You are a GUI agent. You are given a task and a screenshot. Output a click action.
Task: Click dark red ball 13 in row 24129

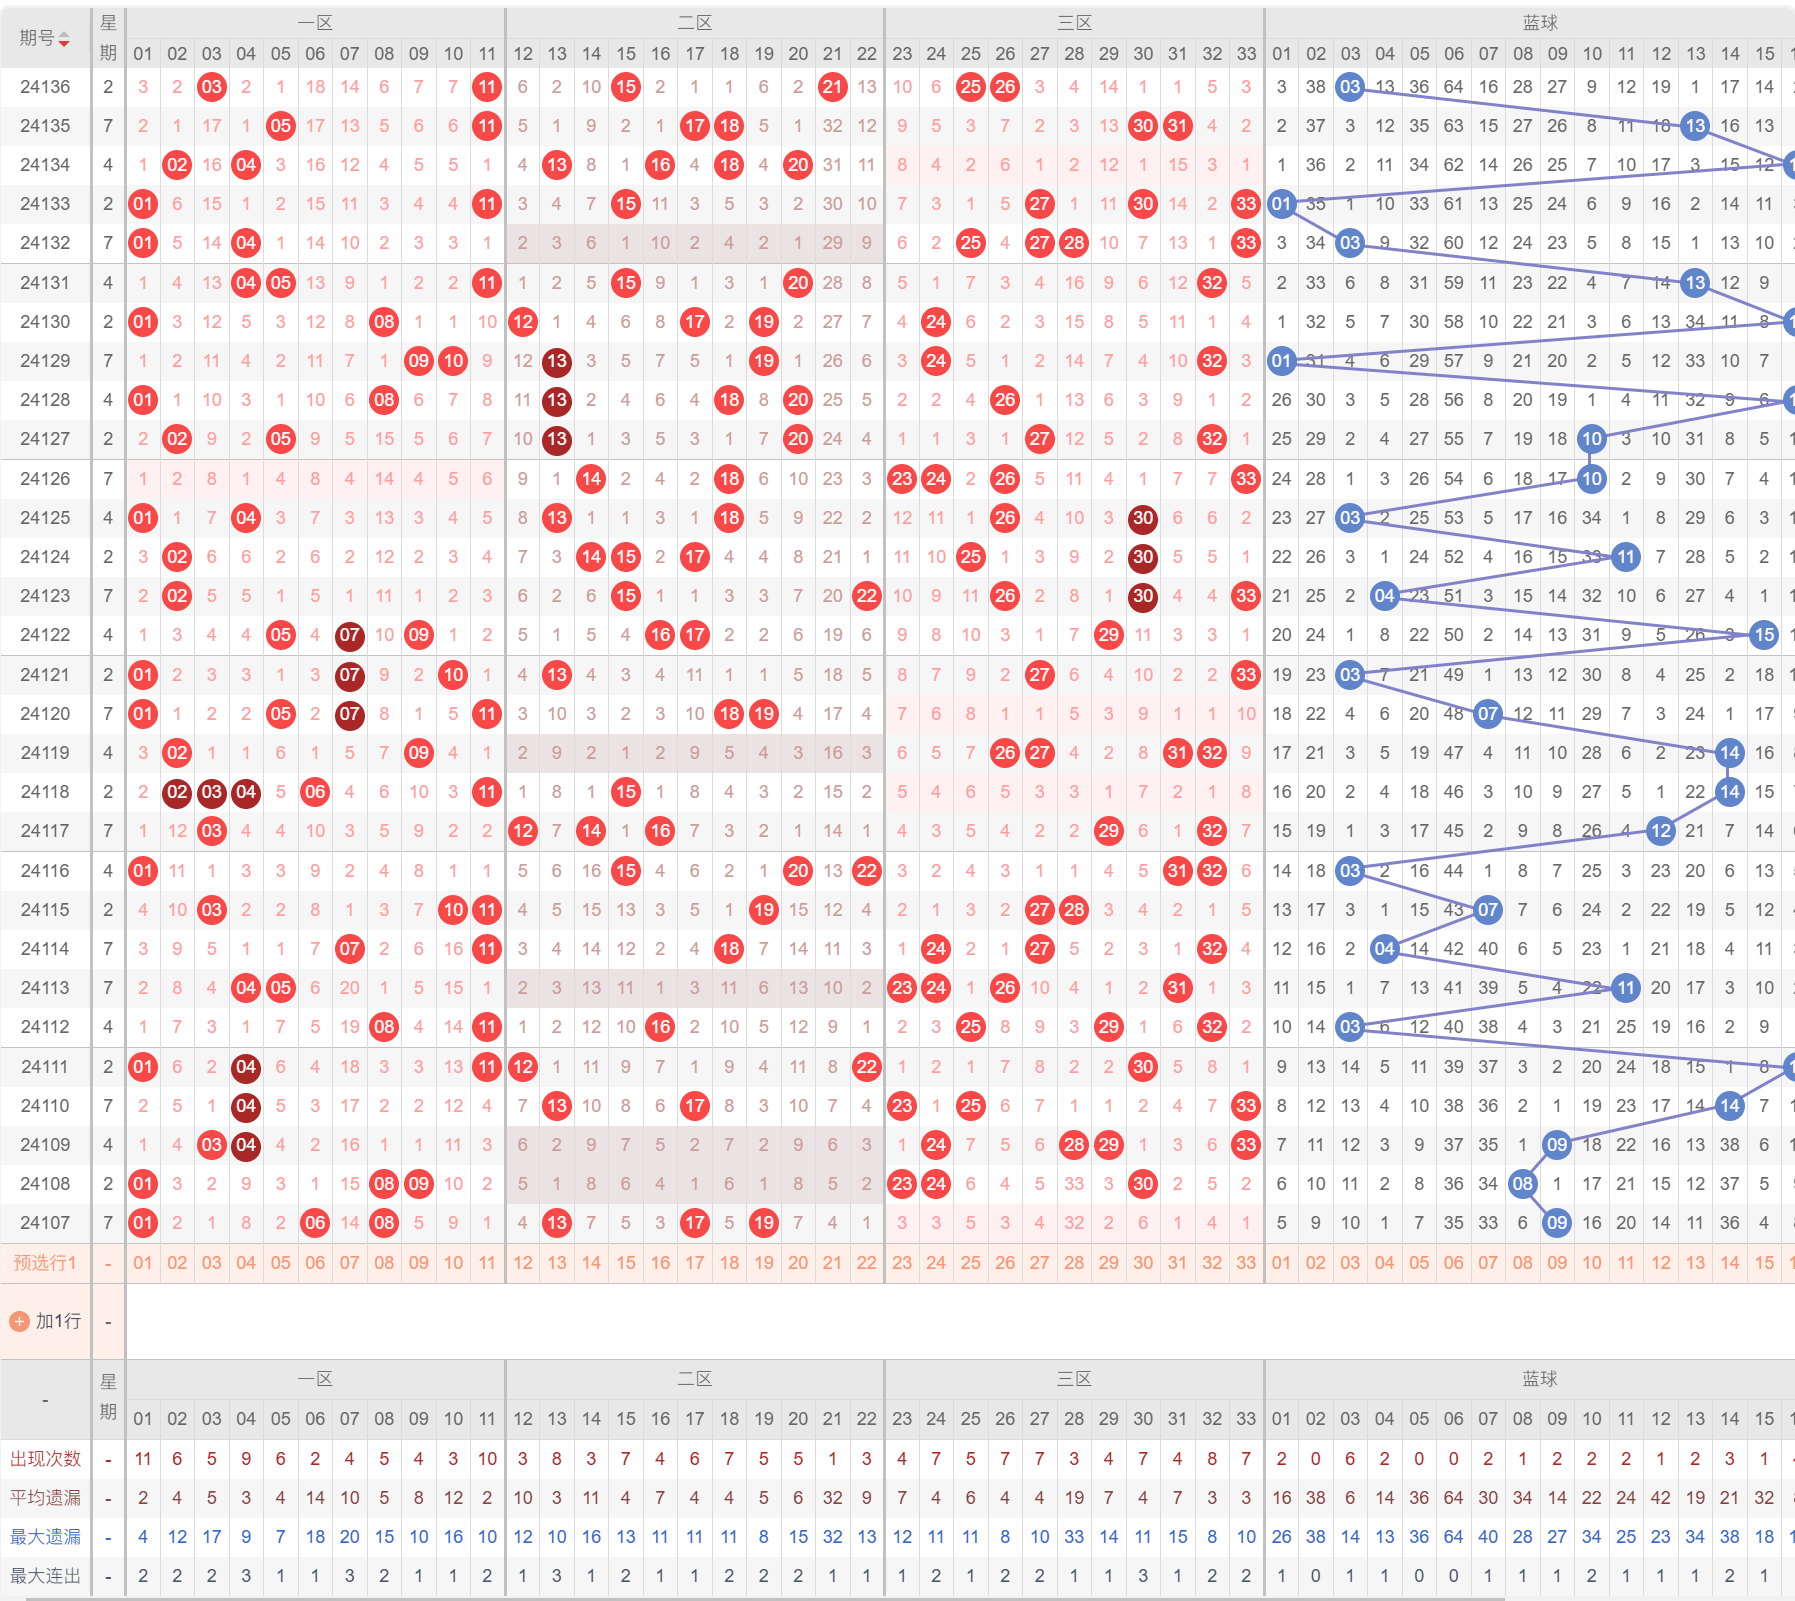557,361
